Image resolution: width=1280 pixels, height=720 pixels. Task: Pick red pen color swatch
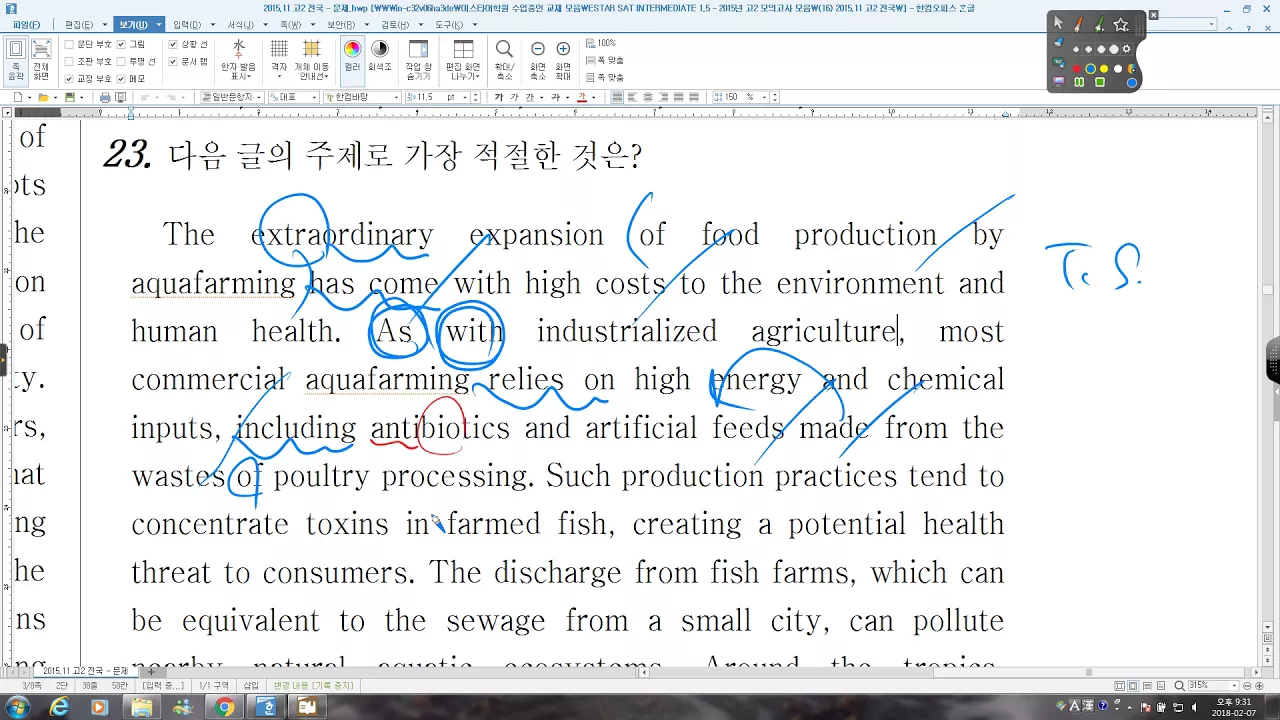1077,69
